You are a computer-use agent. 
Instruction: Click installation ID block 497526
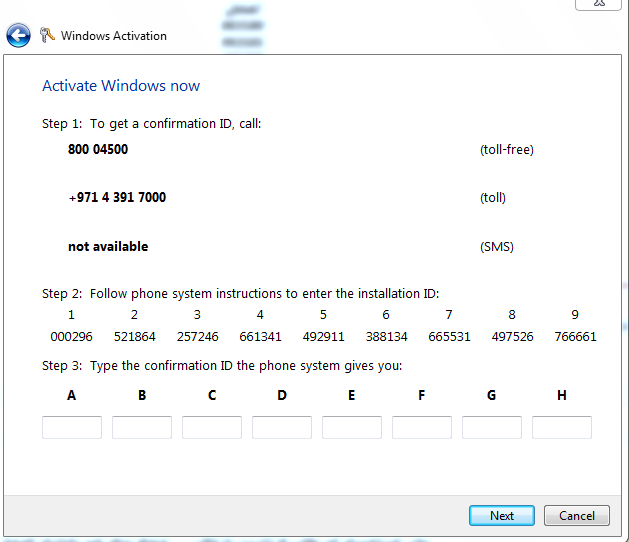click(512, 336)
